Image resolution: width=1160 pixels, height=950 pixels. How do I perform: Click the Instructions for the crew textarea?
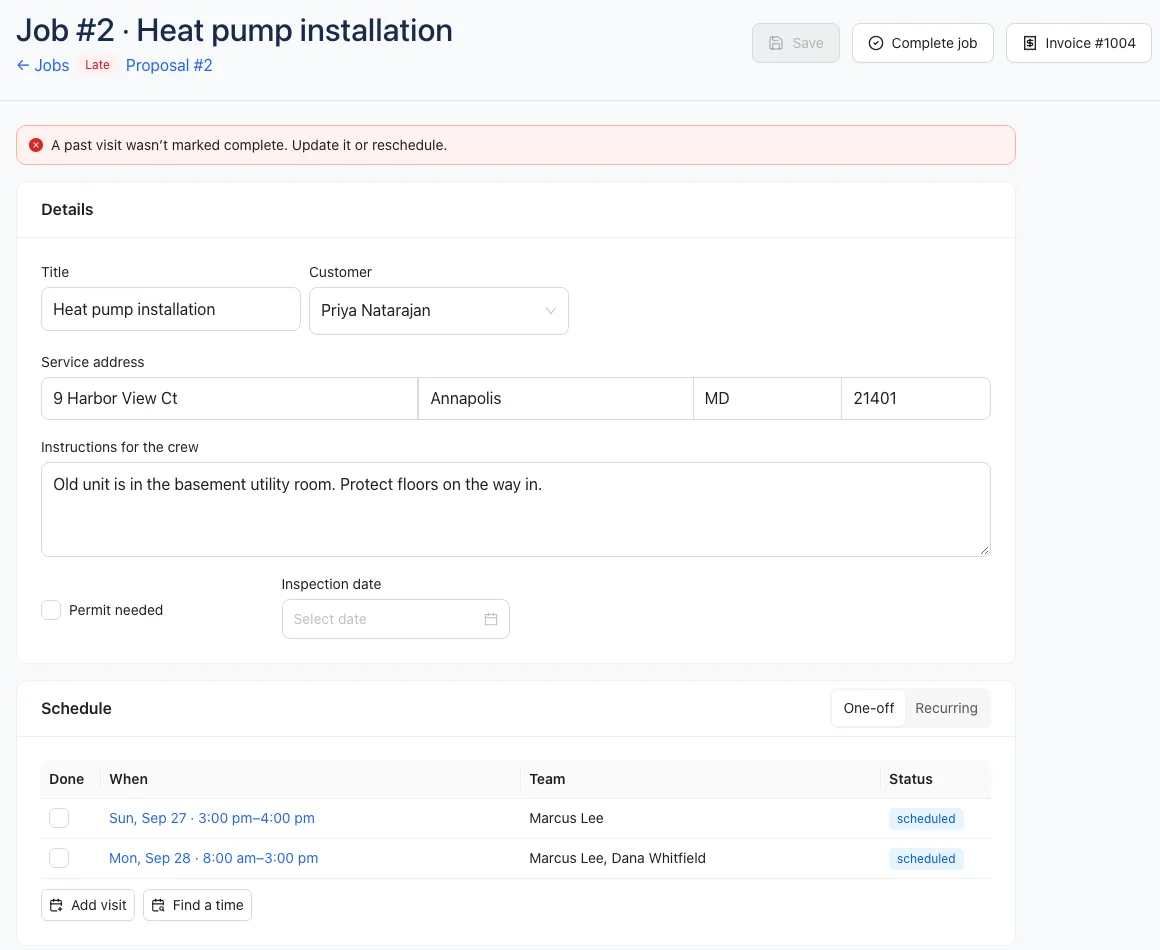[x=516, y=510]
